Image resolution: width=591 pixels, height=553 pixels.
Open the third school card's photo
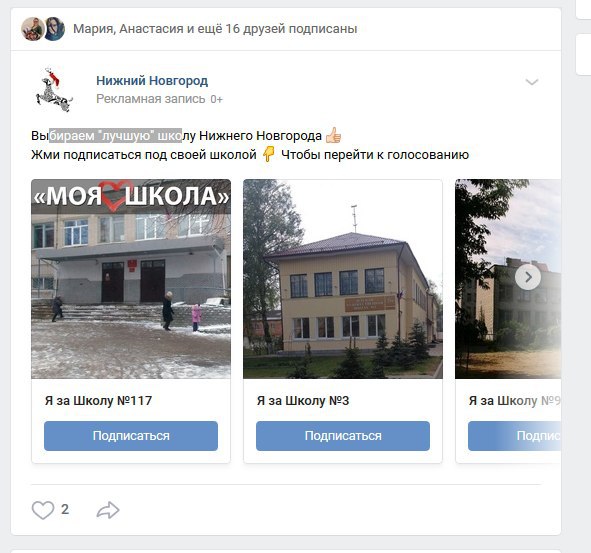pyautogui.click(x=508, y=279)
